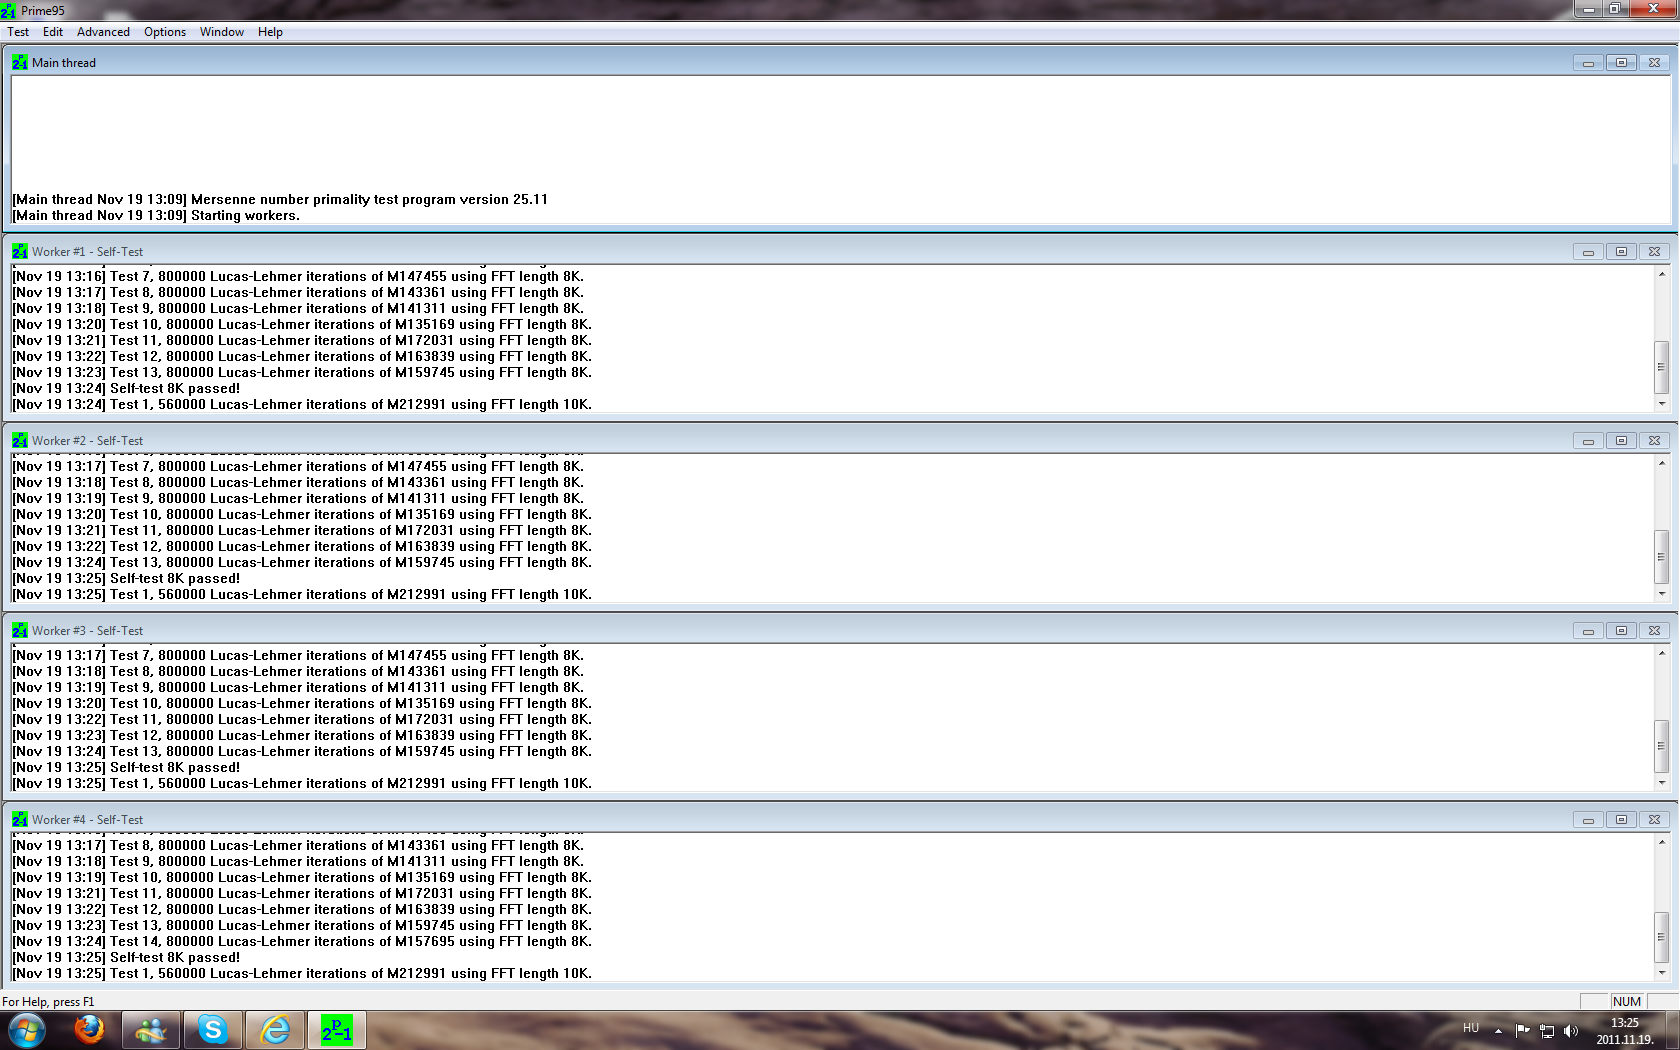The image size is (1680, 1050).
Task: Minimize the Worker #1 window
Action: coord(1588,252)
